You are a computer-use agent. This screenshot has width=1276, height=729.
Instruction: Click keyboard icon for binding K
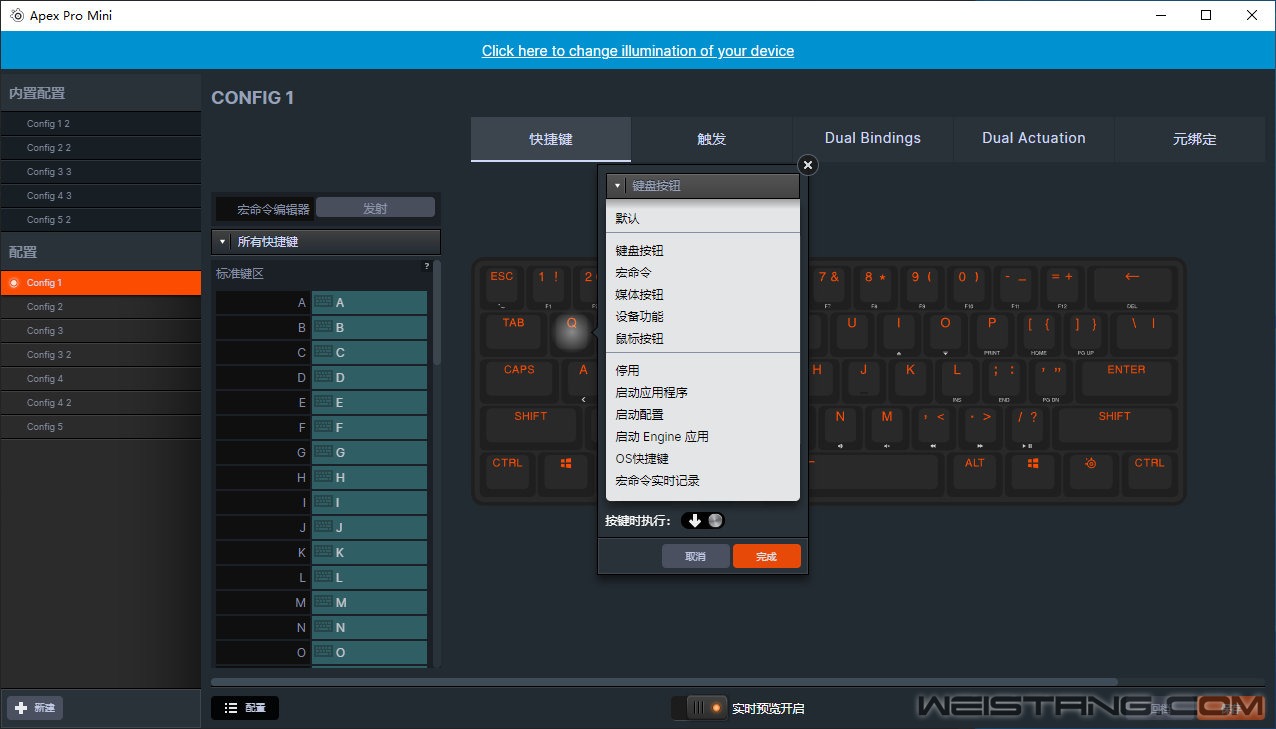[323, 552]
